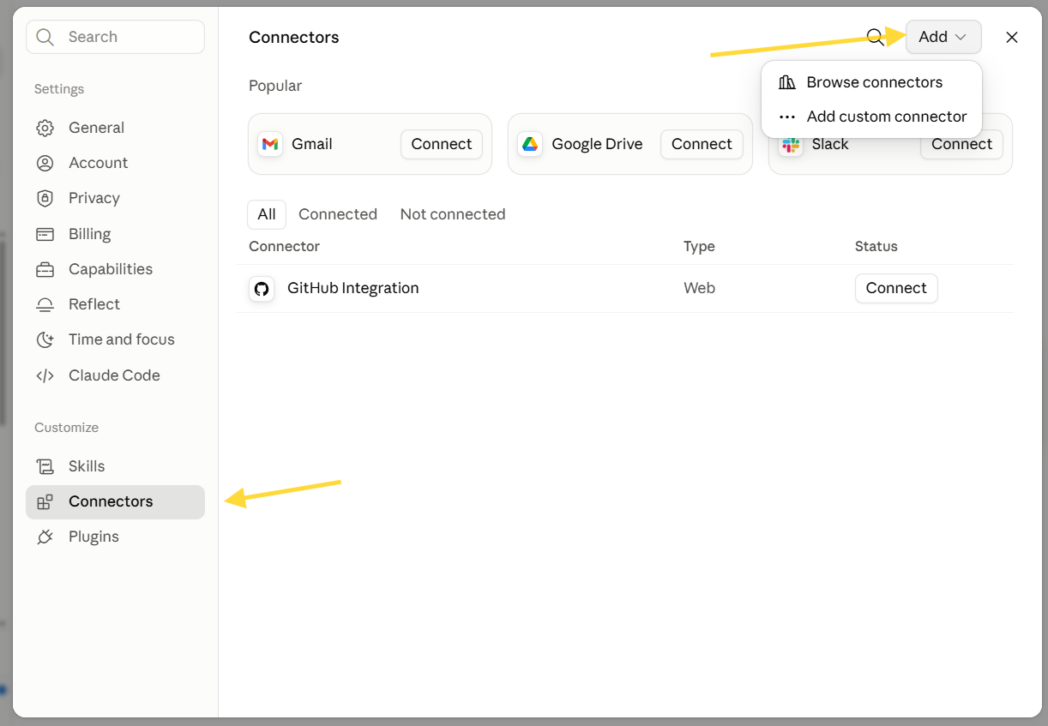Click the Billing card icon
The image size is (1048, 726).
click(x=45, y=234)
